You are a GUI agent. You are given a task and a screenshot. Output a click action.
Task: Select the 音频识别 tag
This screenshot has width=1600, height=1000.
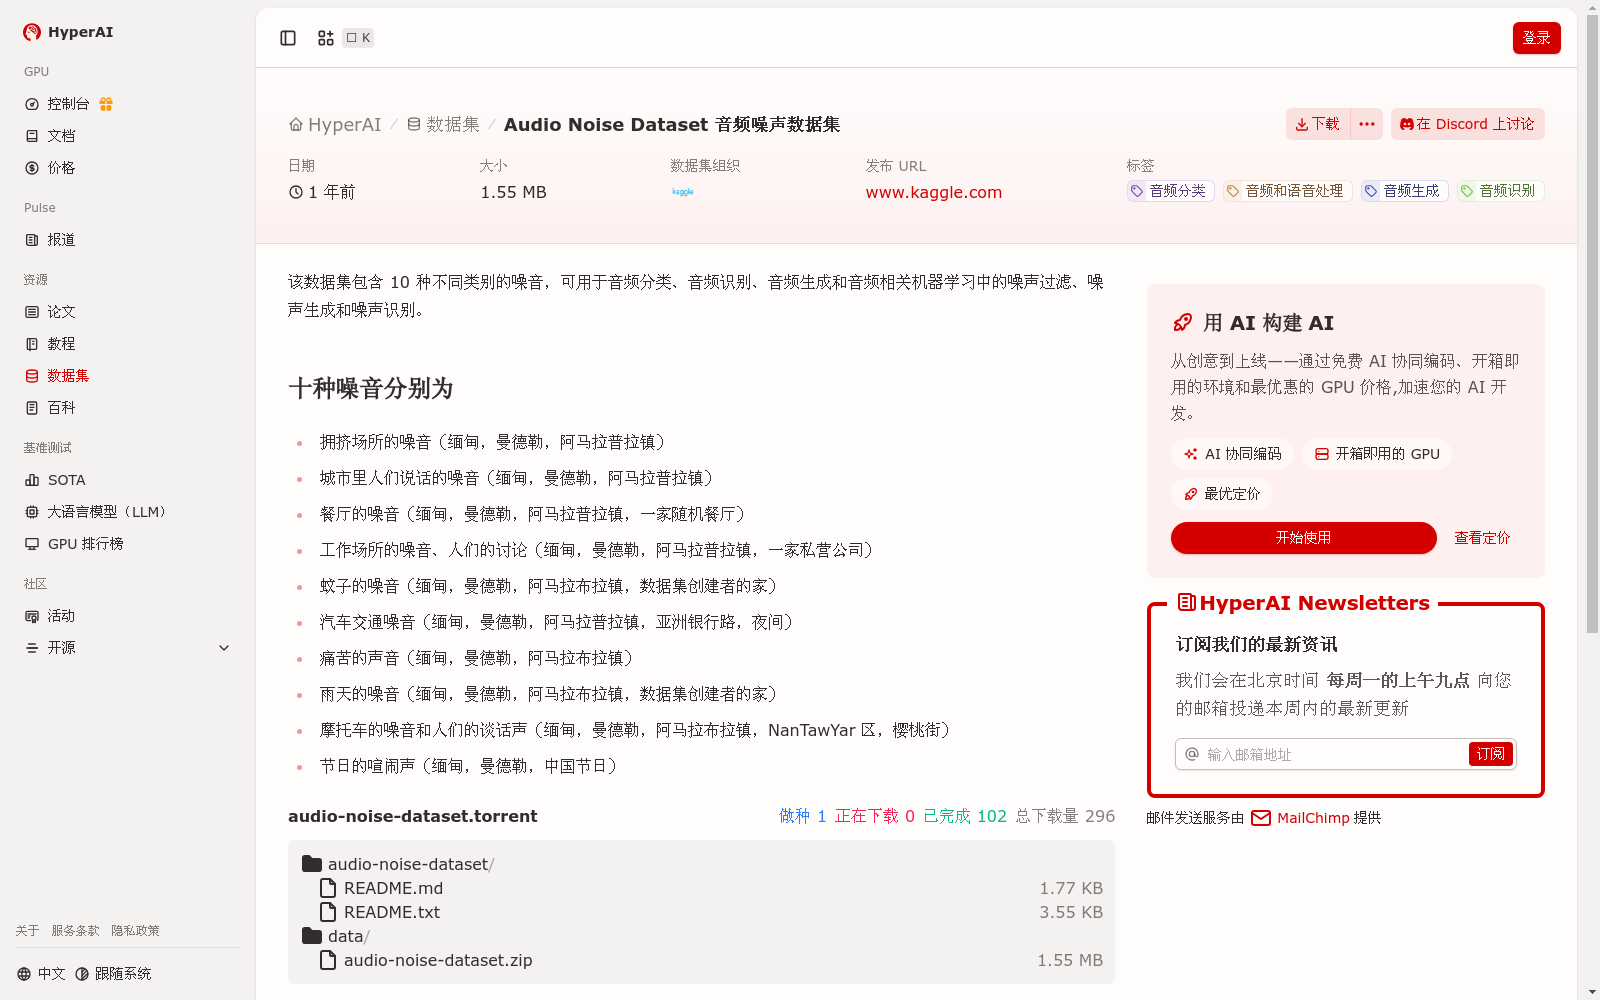click(x=1499, y=191)
